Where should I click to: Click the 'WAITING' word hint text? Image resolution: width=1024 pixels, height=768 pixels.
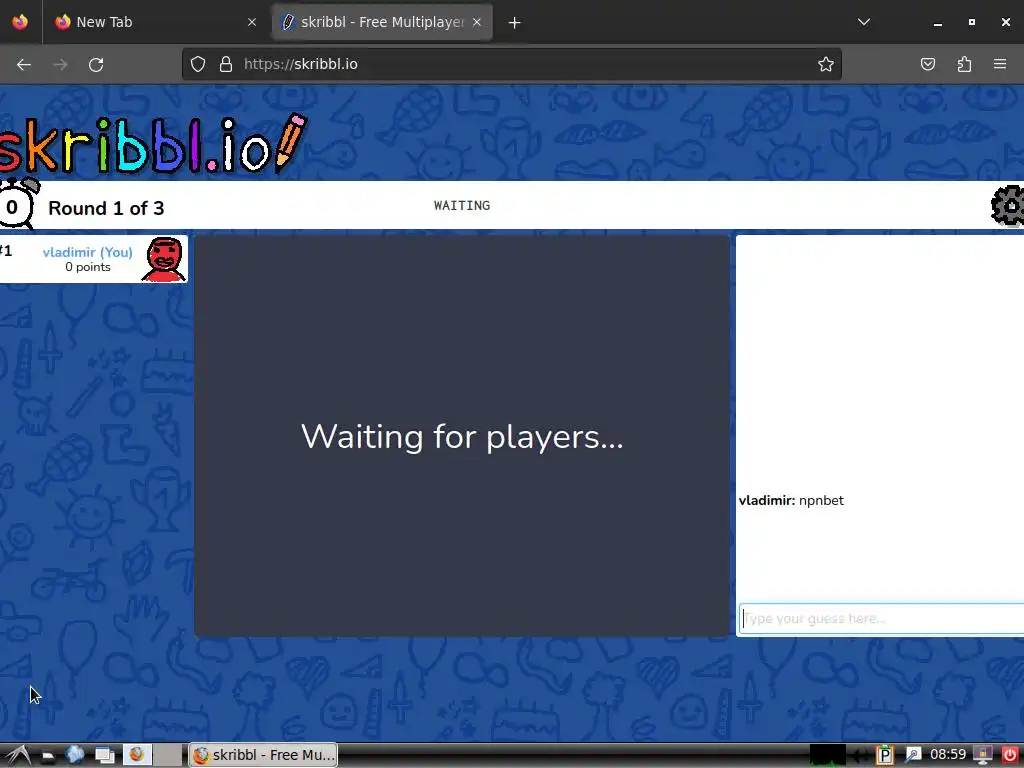click(462, 205)
